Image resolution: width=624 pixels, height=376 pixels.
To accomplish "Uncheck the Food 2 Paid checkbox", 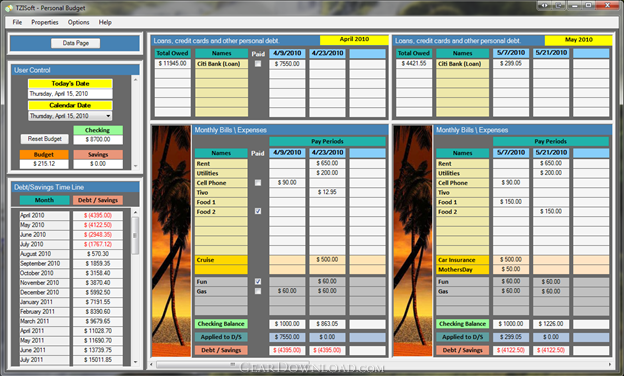I will tap(258, 211).
